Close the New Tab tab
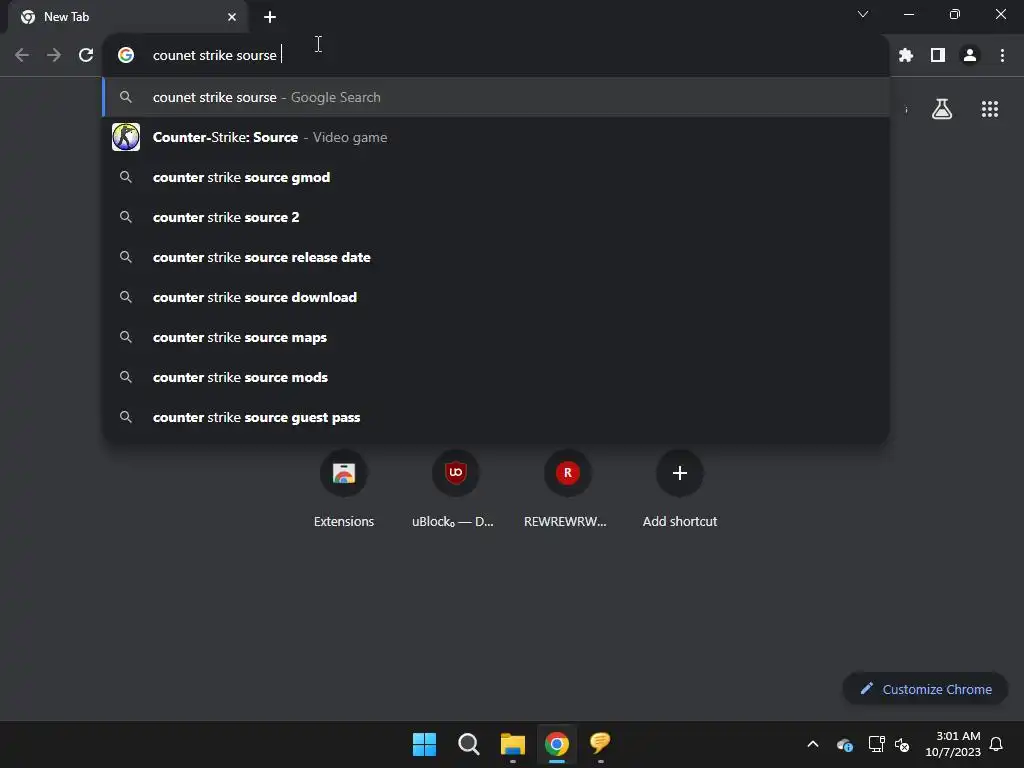Viewport: 1024px width, 768px height. coord(232,17)
